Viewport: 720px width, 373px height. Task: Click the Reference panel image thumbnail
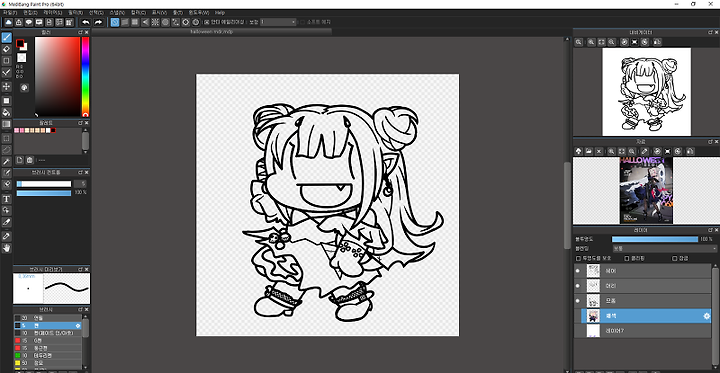click(x=646, y=190)
